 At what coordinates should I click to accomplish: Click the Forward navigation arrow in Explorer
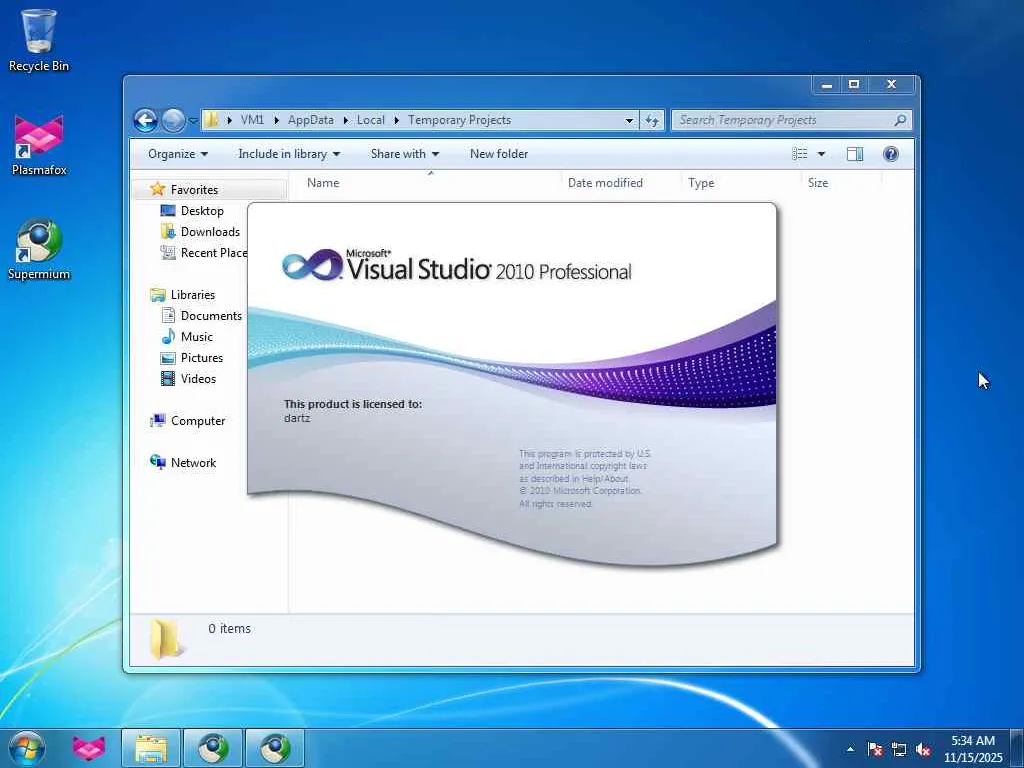click(172, 120)
